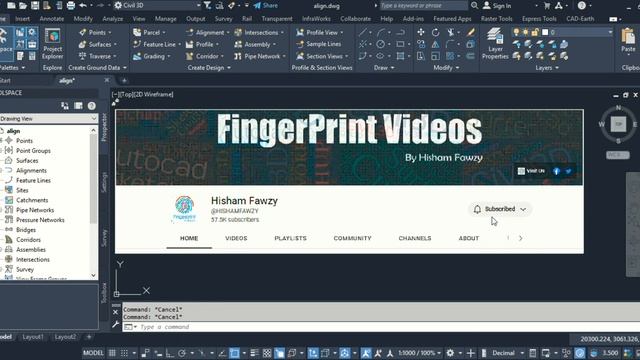This screenshot has width=640, height=360.
Task: Toggle the WCS button under the ViewCube
Action: pyautogui.click(x=618, y=155)
